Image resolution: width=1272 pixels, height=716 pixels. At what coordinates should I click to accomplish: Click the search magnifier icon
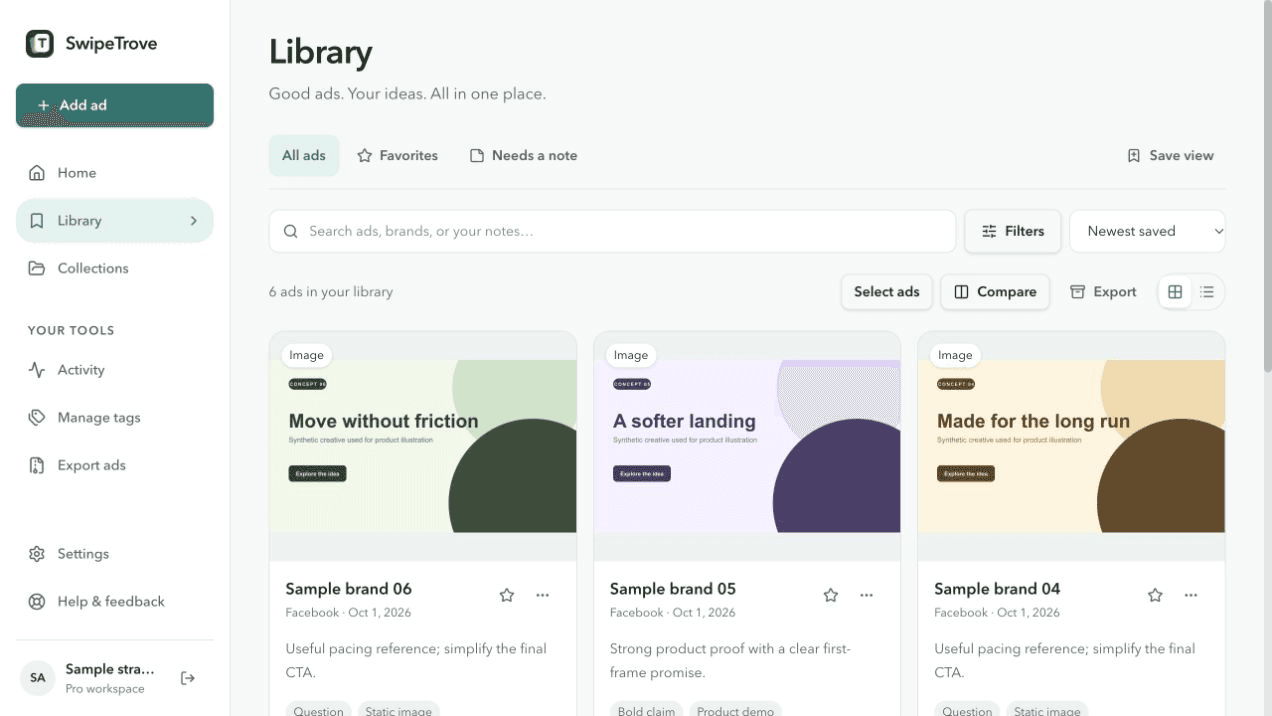(291, 231)
